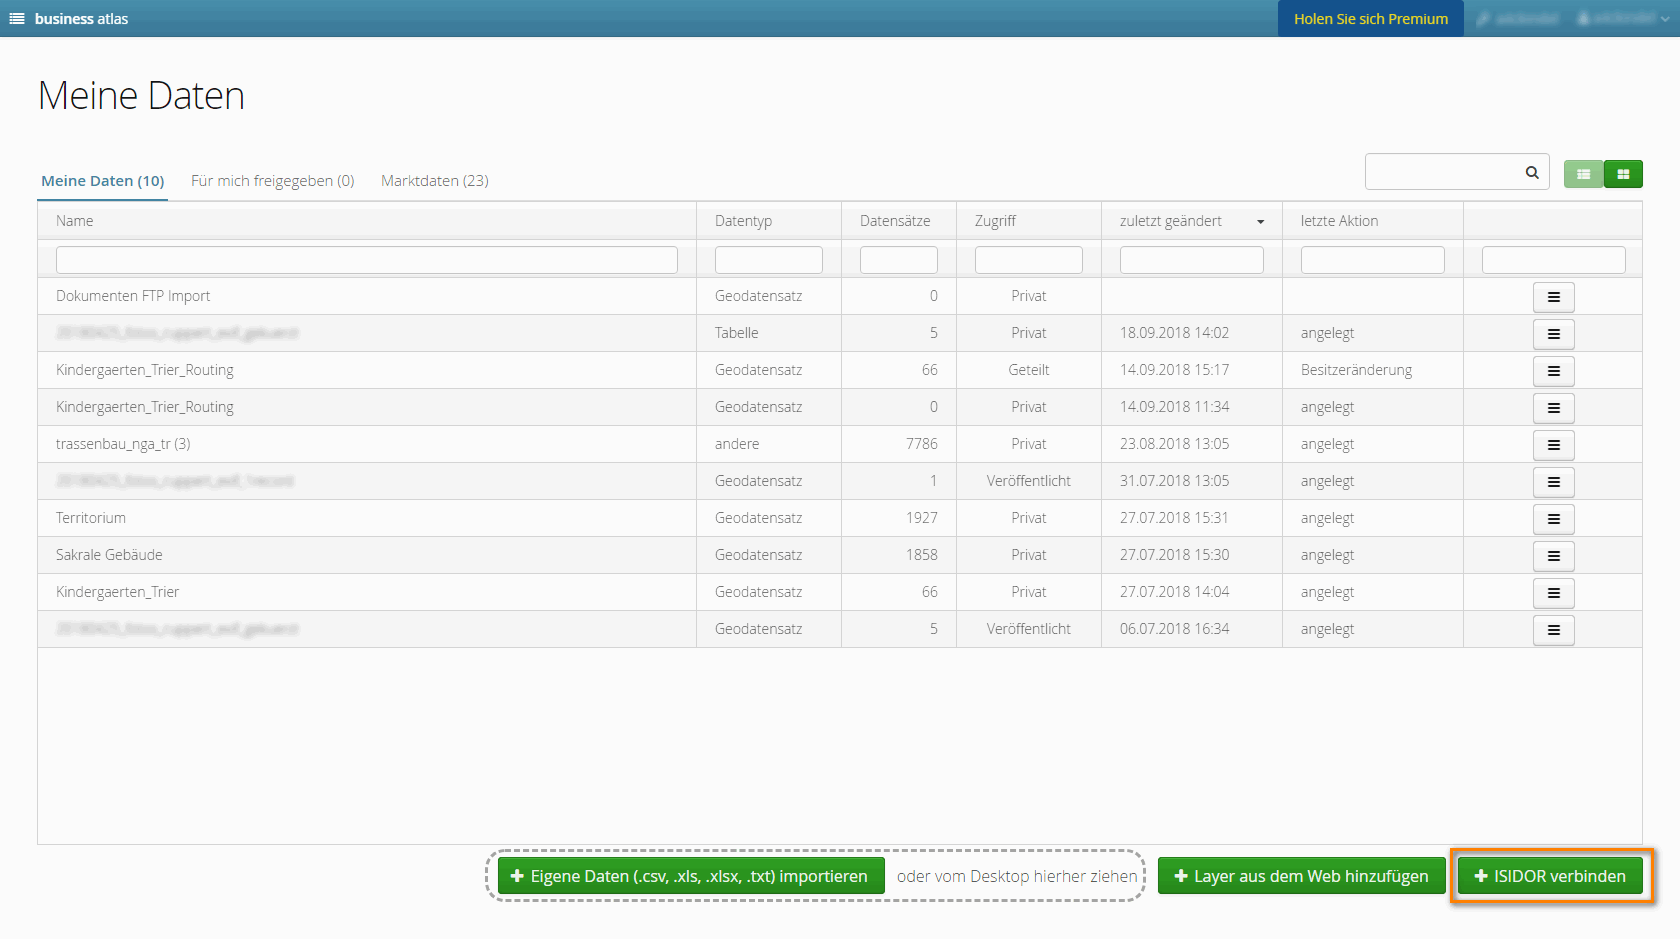Screen dimensions: 1680x939
Task: Click the oder vom Desktop hierher ziehen text
Action: point(1017,876)
